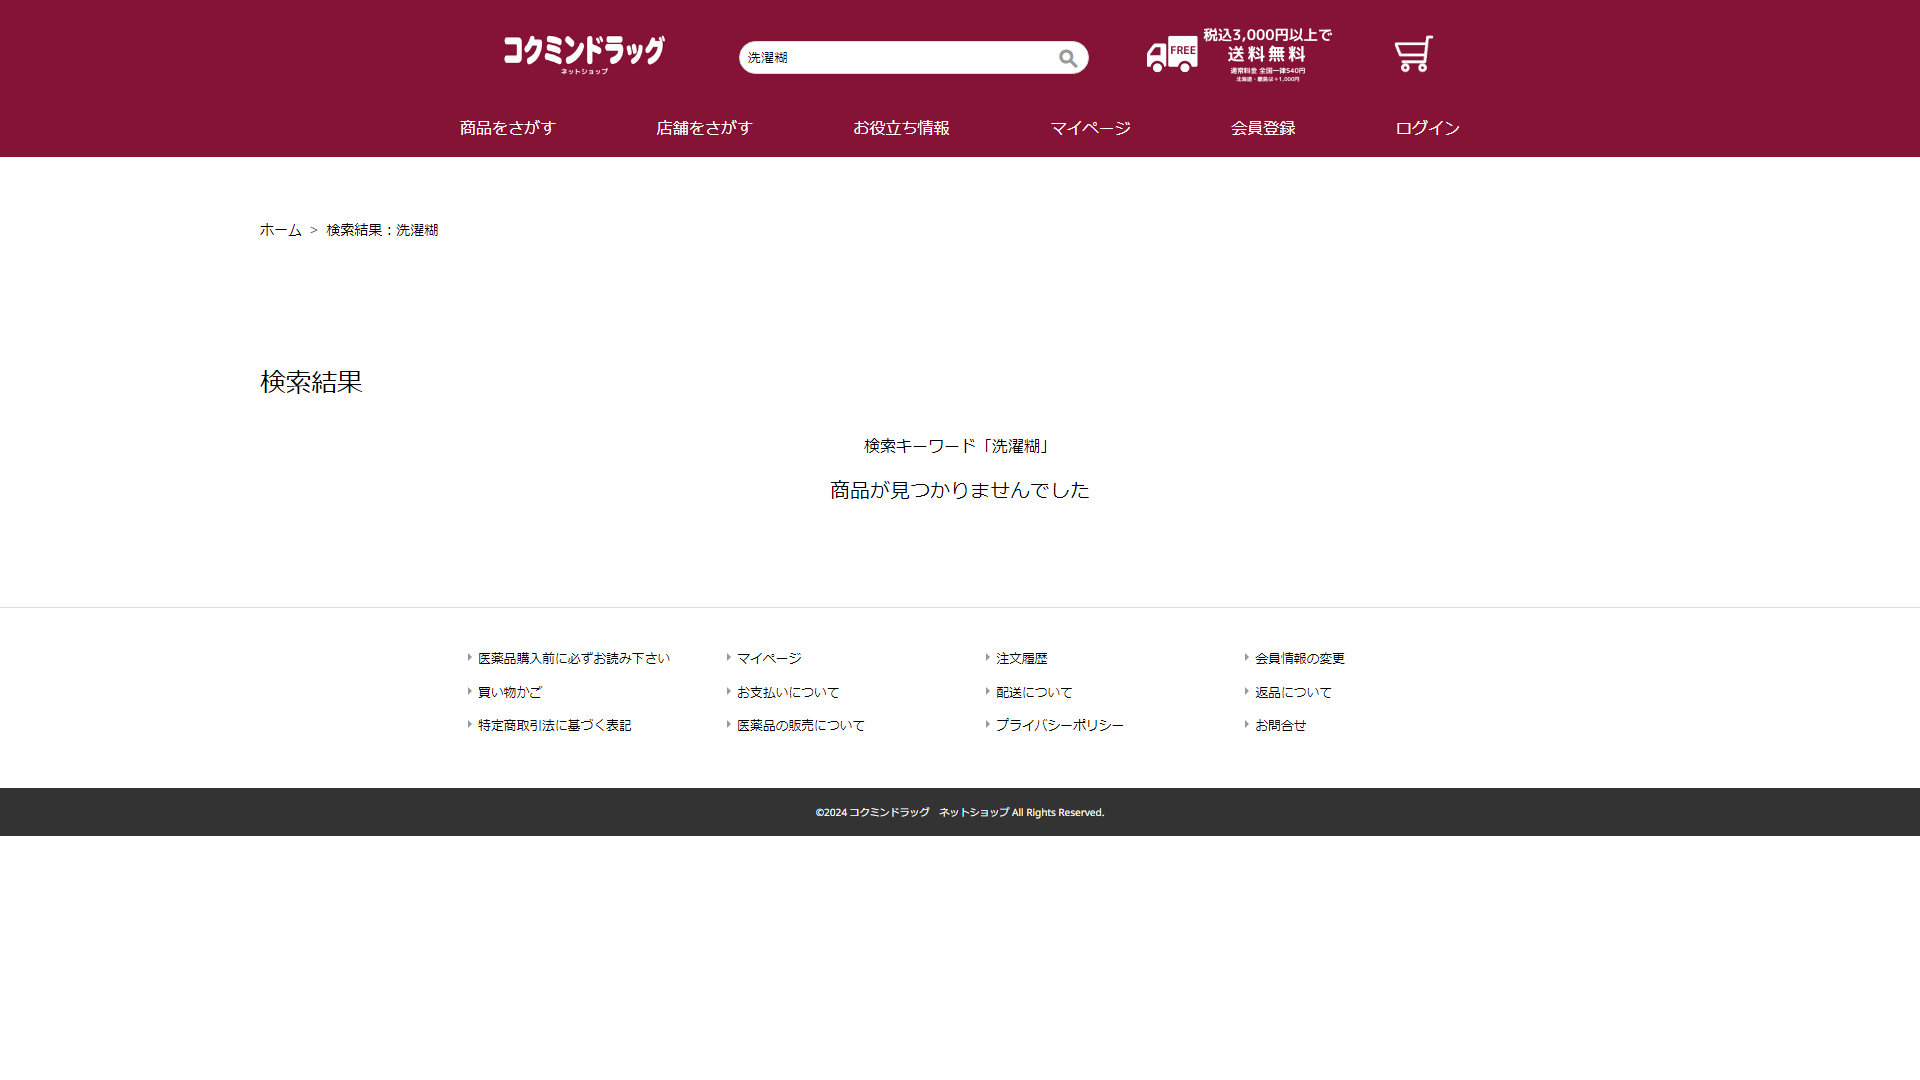Screen dimensions: 1920x1080
Task: Open the お問合せ contact link
Action: (x=1280, y=725)
